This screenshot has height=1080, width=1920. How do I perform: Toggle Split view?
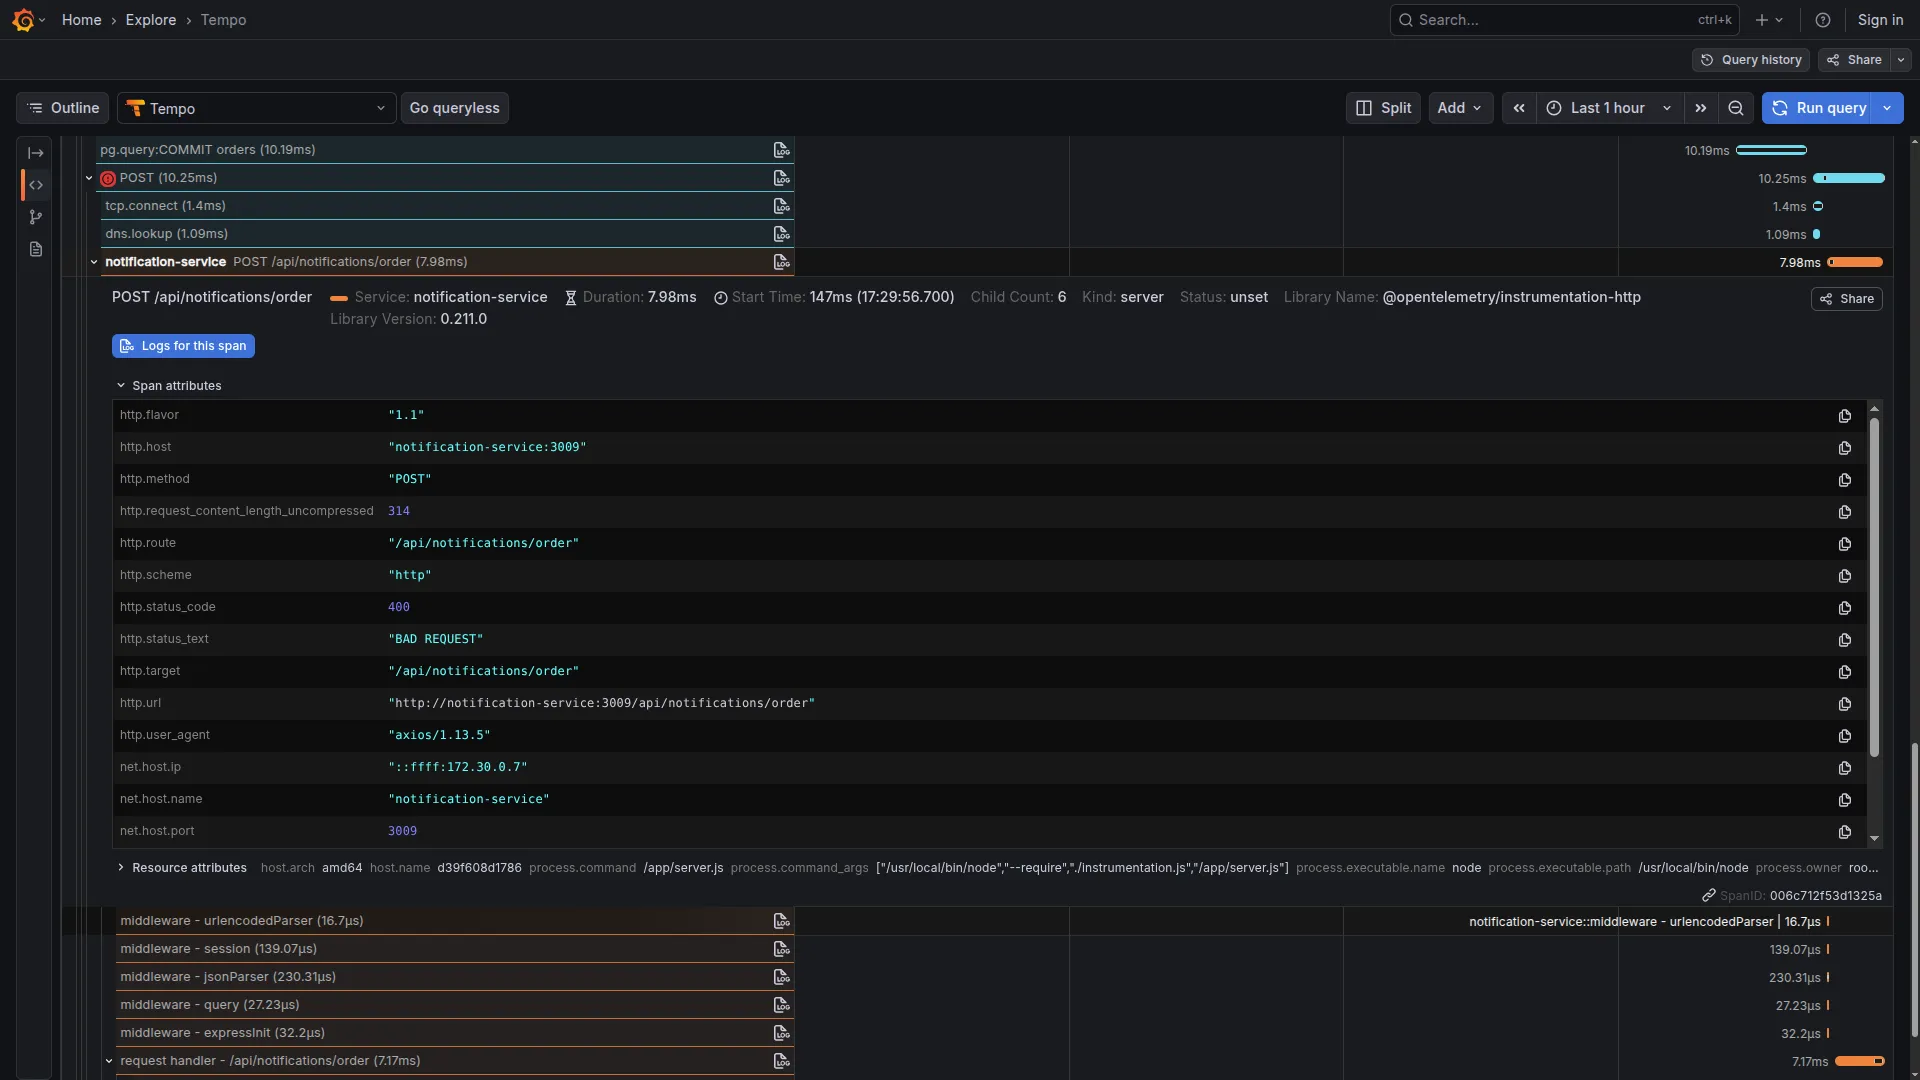(1382, 108)
